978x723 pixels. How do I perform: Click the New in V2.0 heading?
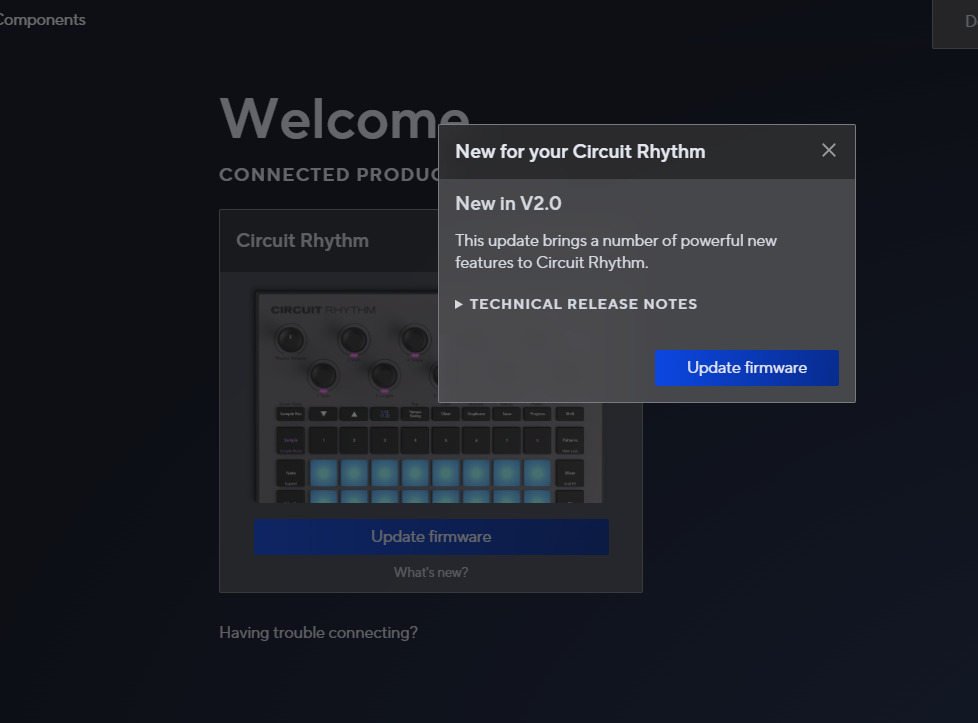508,203
